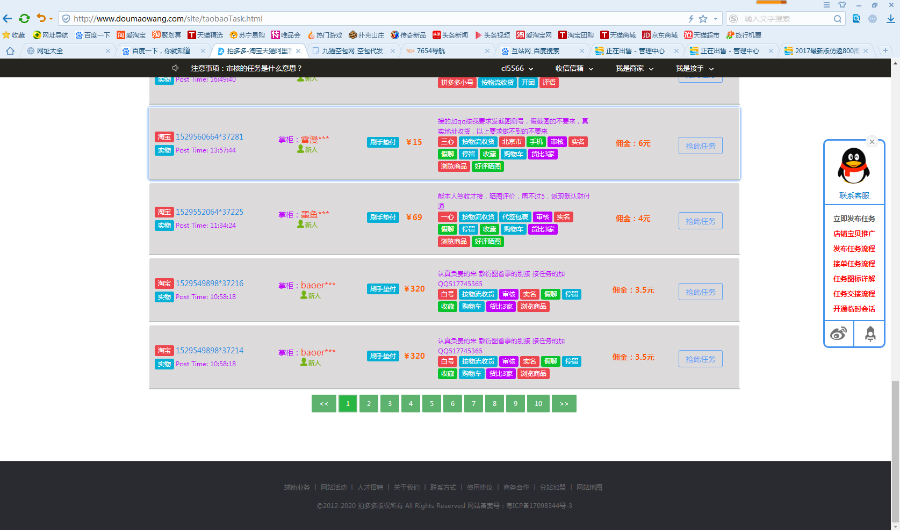Image resolution: width=900 pixels, height=530 pixels.
Task: Open the Weibo icon in side panel
Action: 837,334
